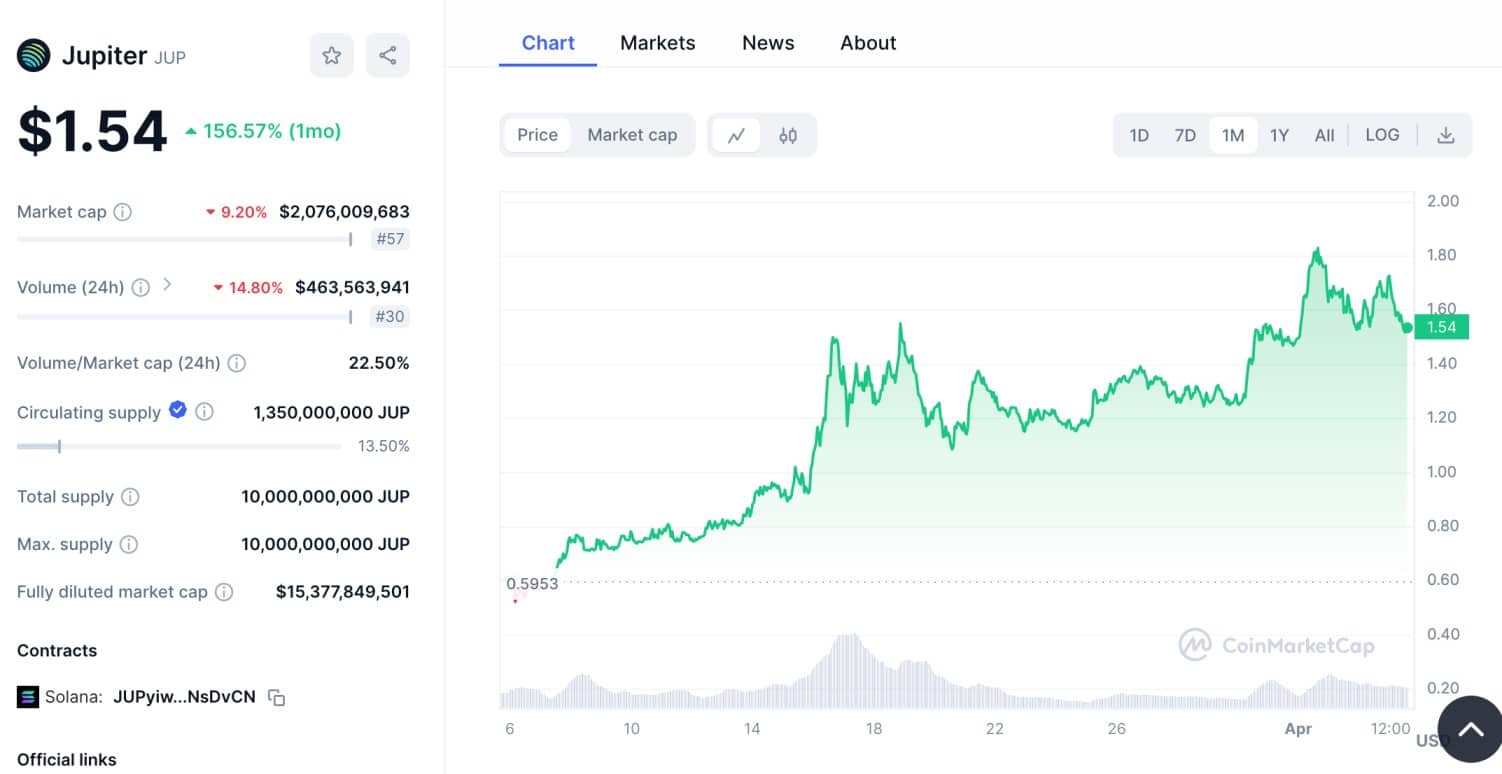1502x774 pixels.
Task: Set chart range to All
Action: (1324, 135)
